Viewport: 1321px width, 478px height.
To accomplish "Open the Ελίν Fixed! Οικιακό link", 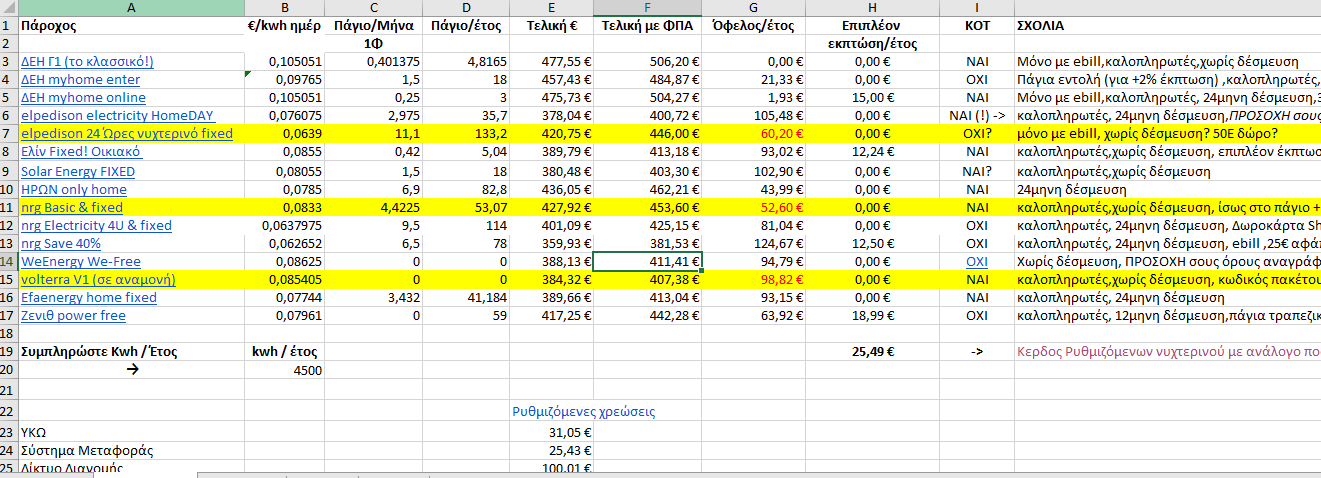I will click(81, 152).
